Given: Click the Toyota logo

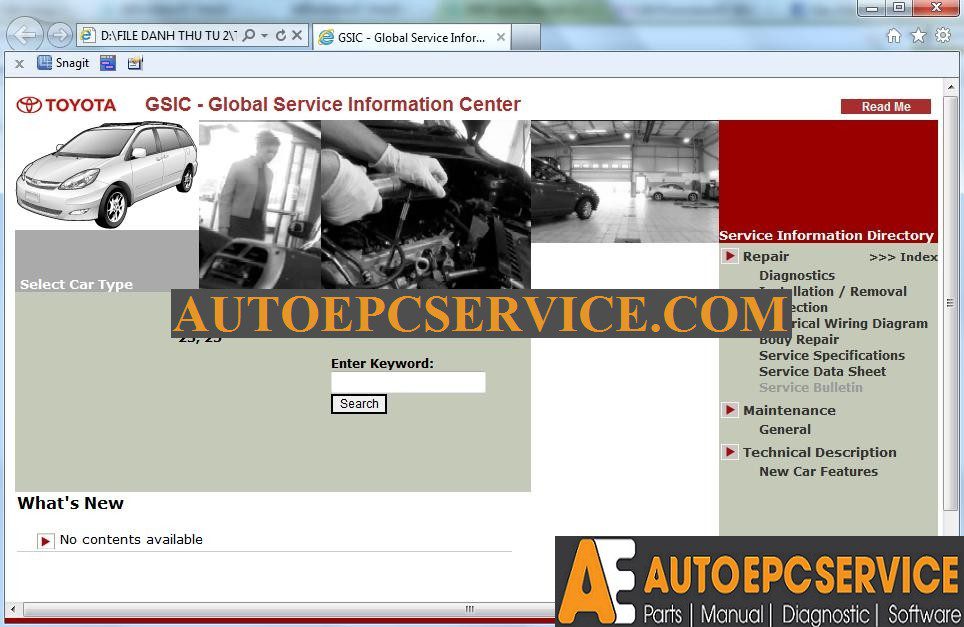Looking at the screenshot, I should 66,105.
